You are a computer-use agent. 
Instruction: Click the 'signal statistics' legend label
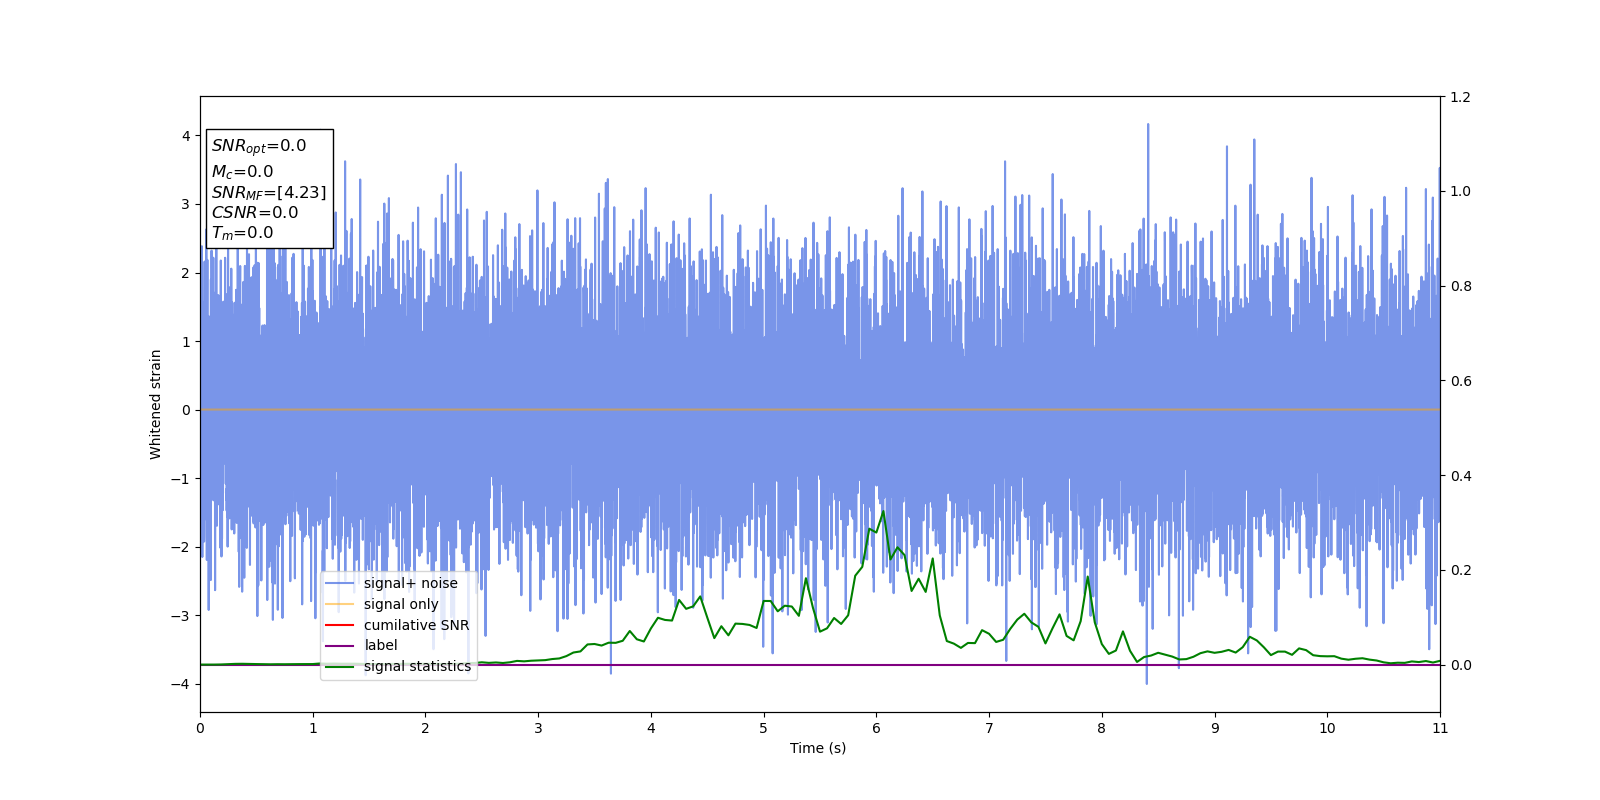417,666
